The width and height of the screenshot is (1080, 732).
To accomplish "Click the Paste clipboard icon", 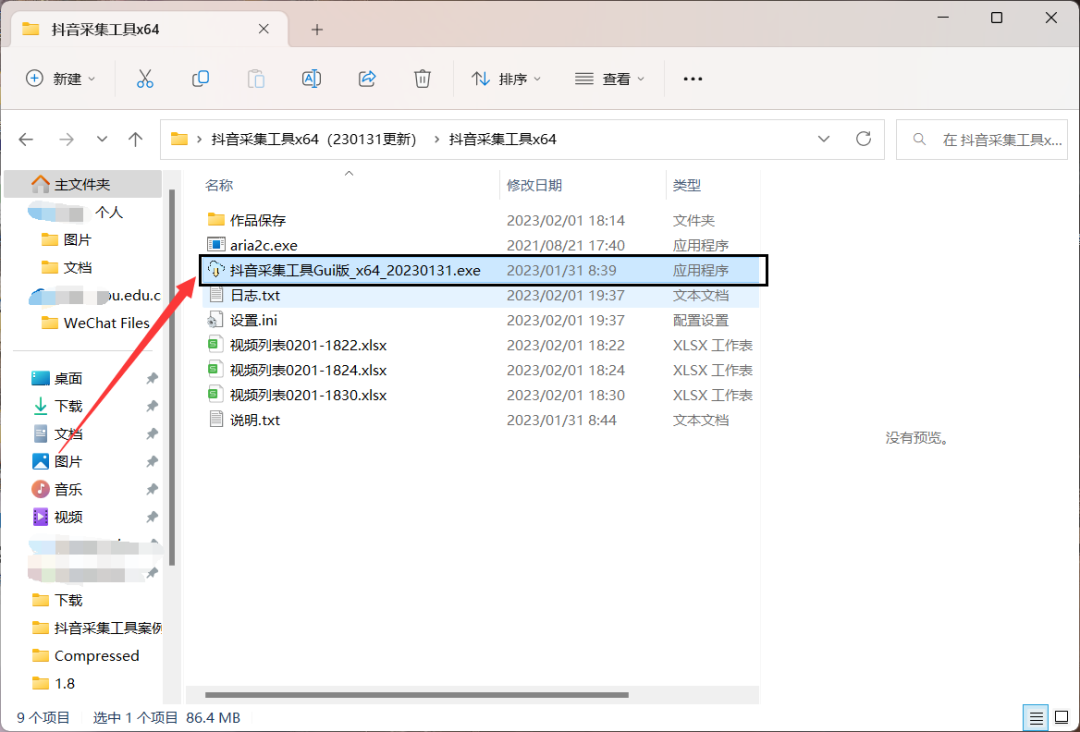I will click(x=256, y=79).
